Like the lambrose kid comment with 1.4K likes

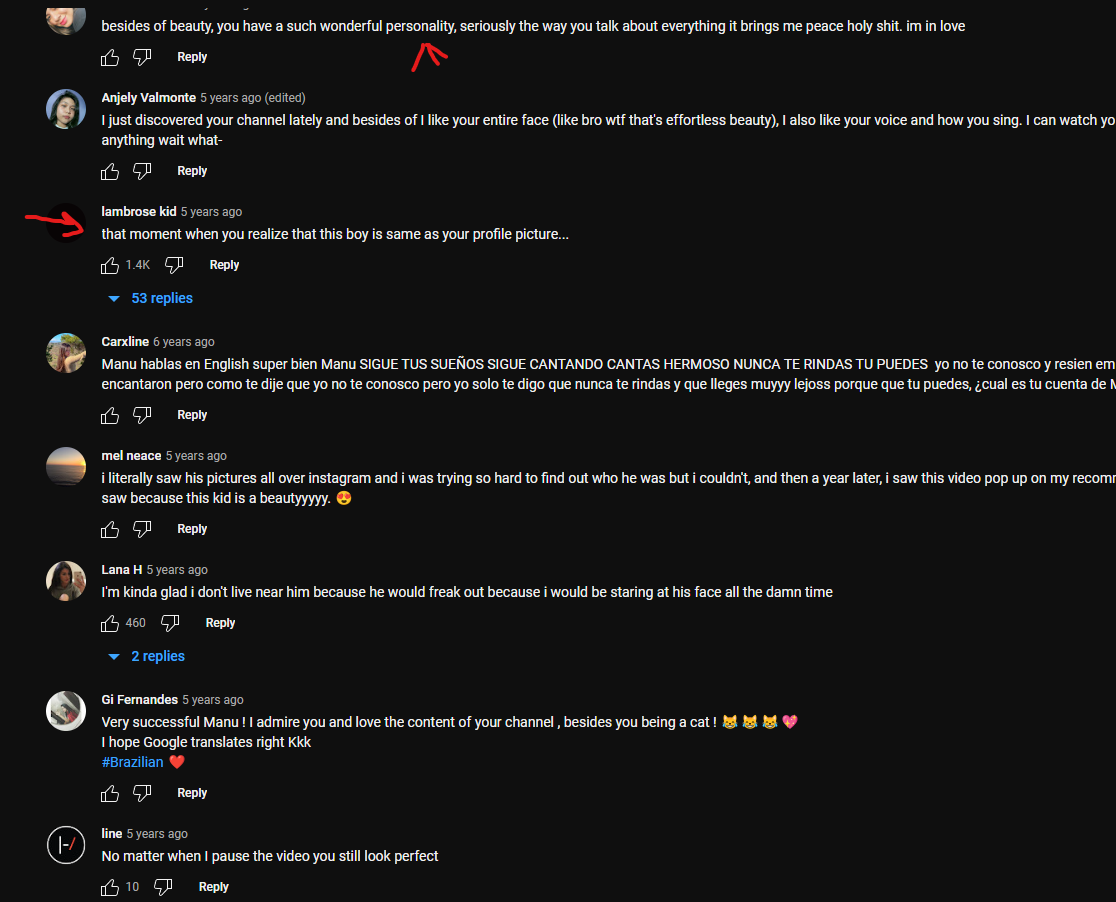click(x=110, y=266)
